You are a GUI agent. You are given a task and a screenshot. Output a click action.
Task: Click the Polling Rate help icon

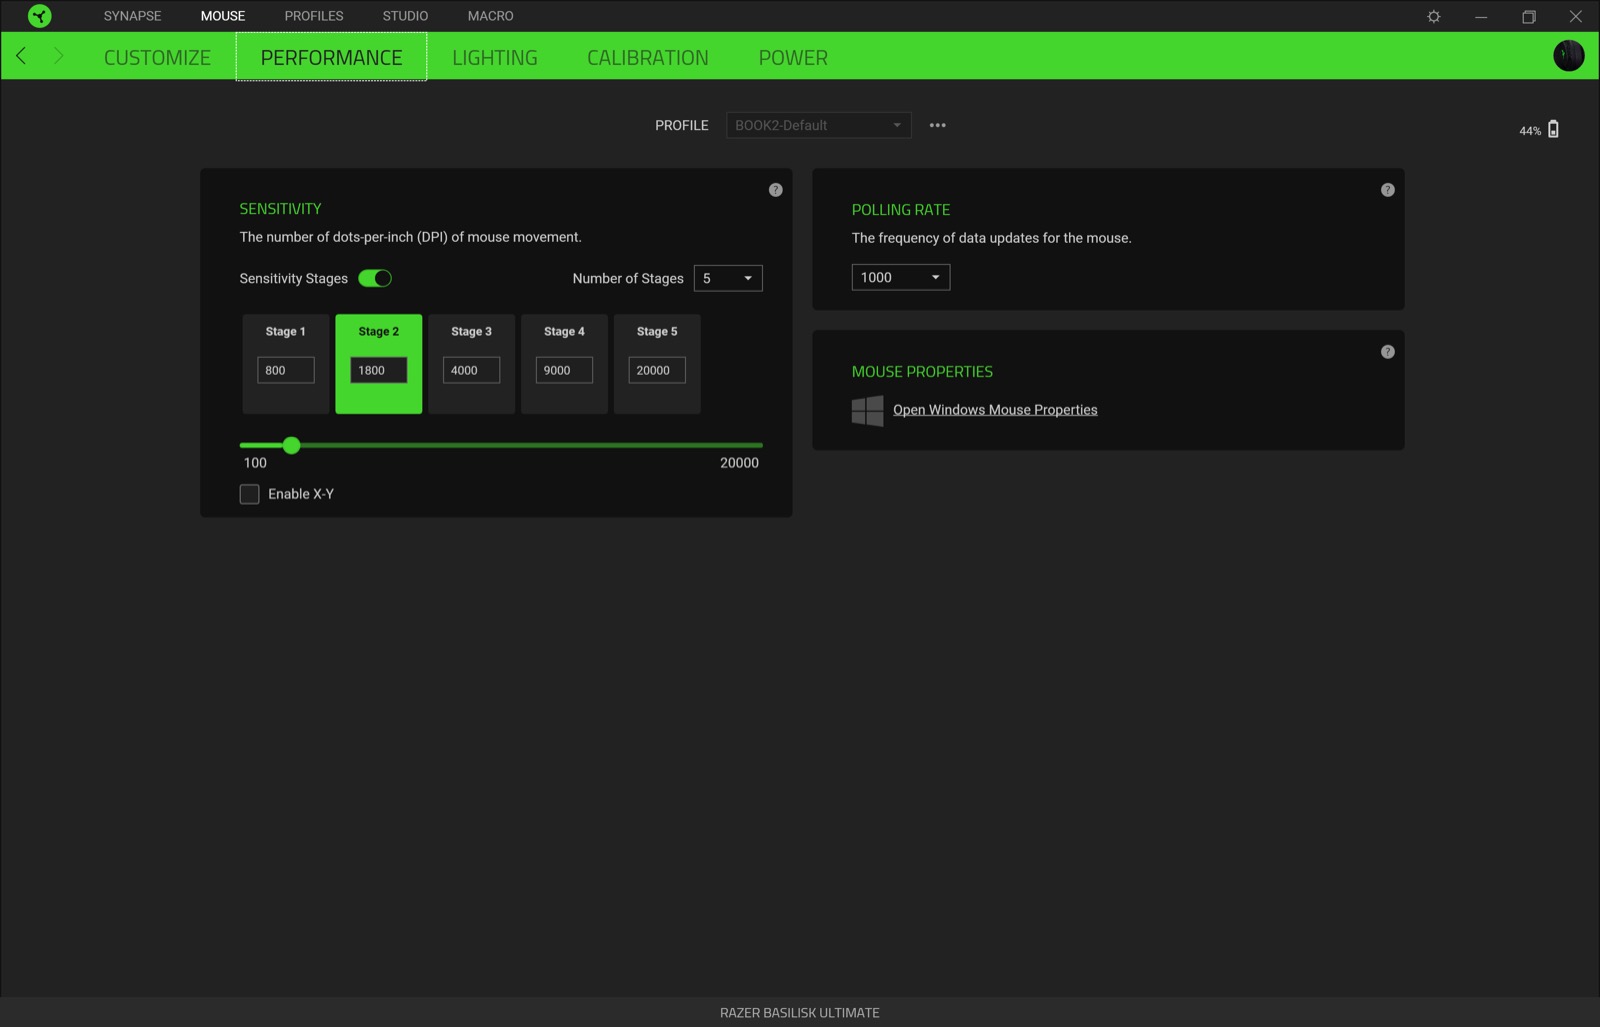point(1387,190)
